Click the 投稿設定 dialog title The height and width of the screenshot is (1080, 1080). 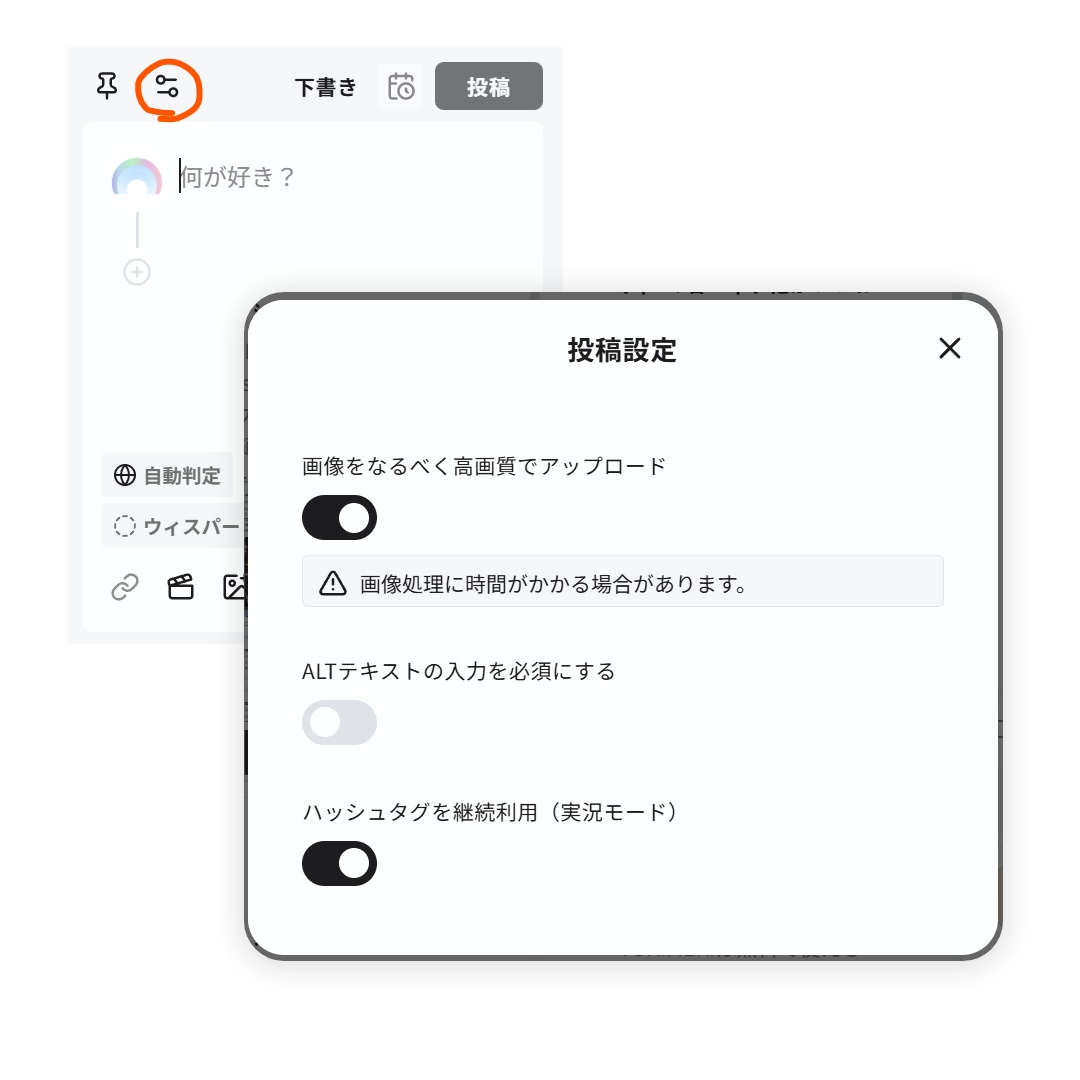622,350
